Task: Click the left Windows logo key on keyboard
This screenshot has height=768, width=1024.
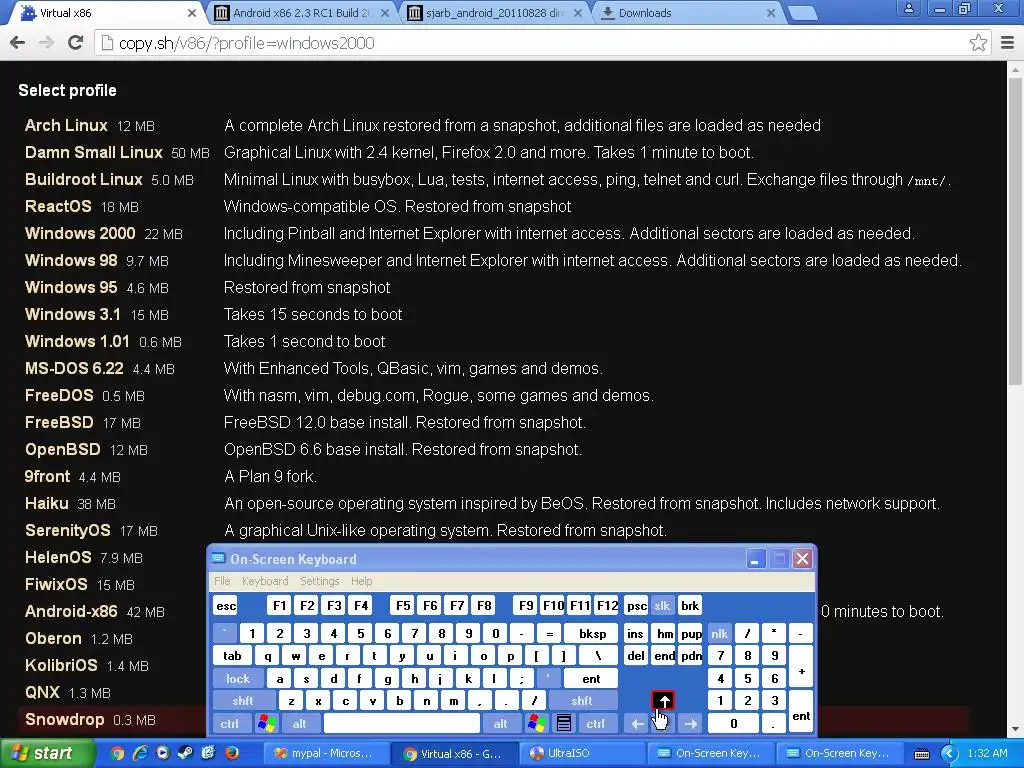Action: (x=266, y=724)
